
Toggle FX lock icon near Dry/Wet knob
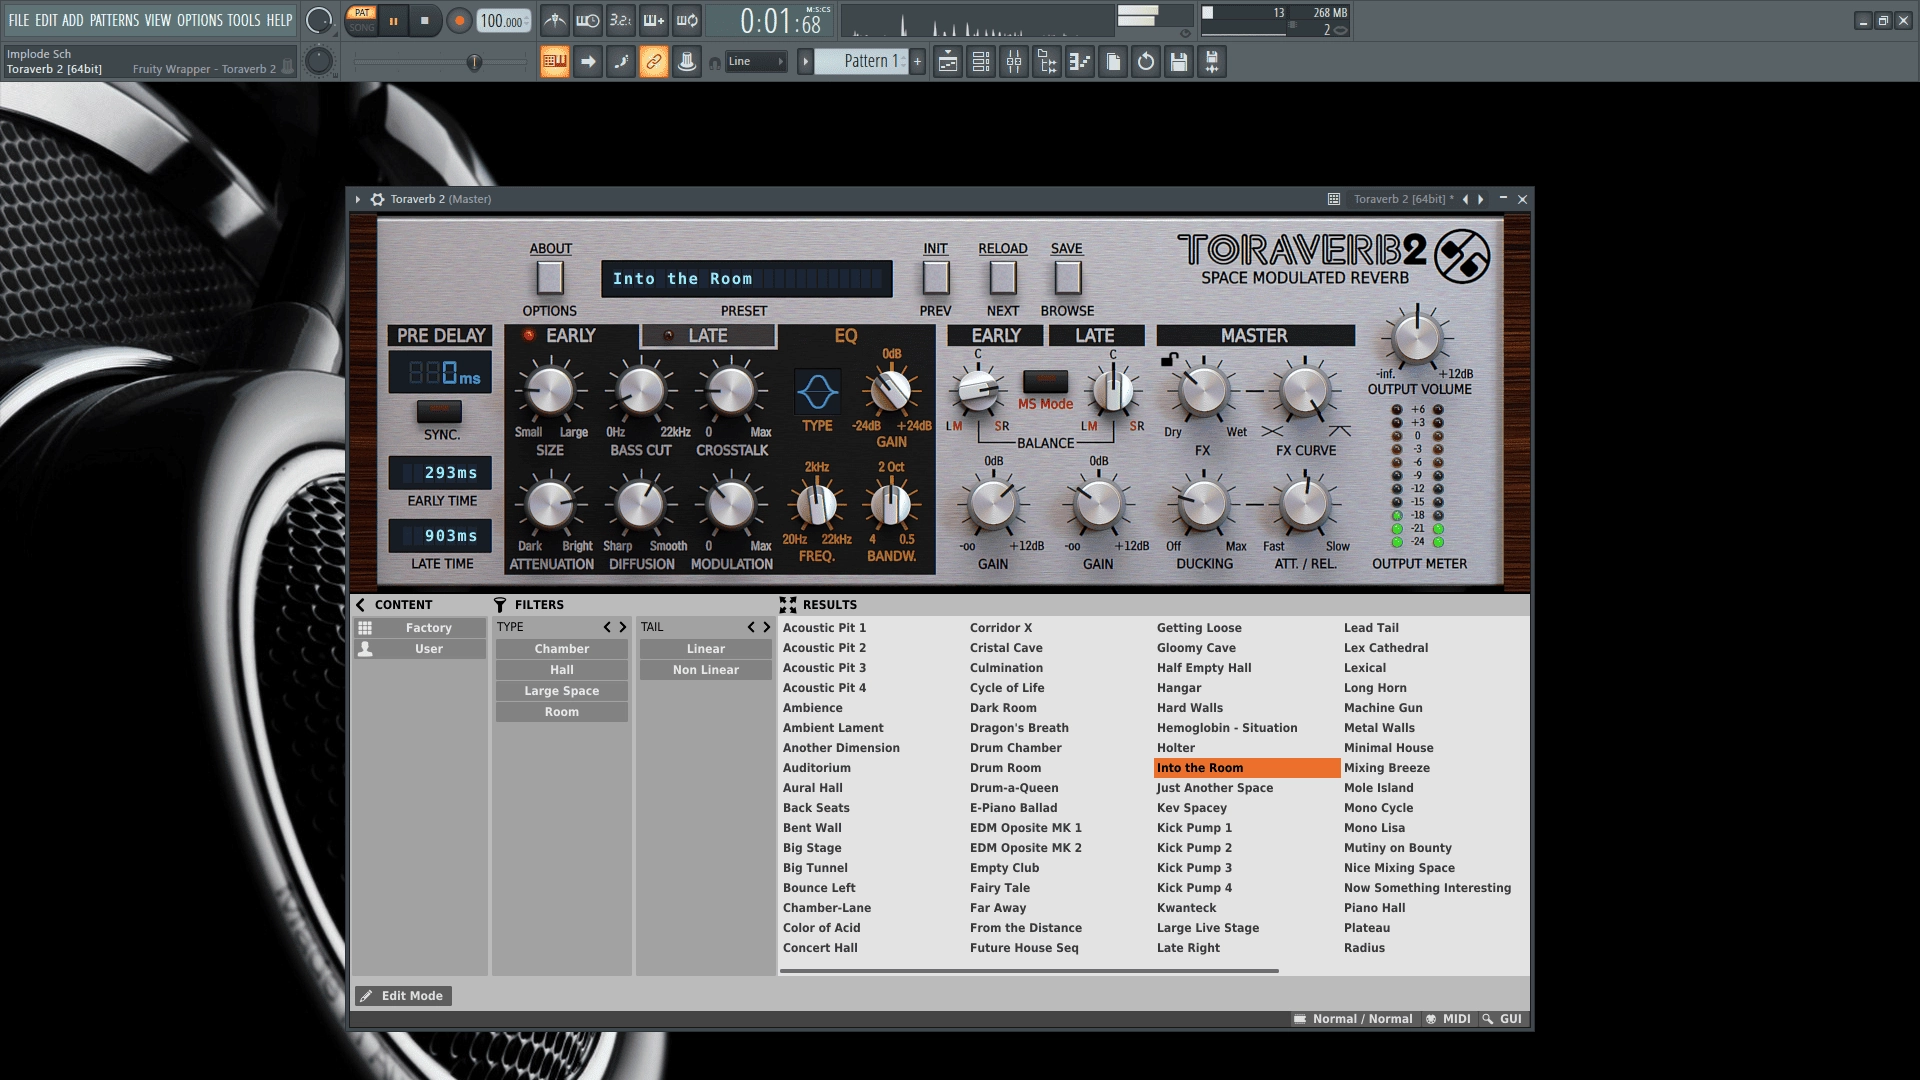click(x=1168, y=359)
